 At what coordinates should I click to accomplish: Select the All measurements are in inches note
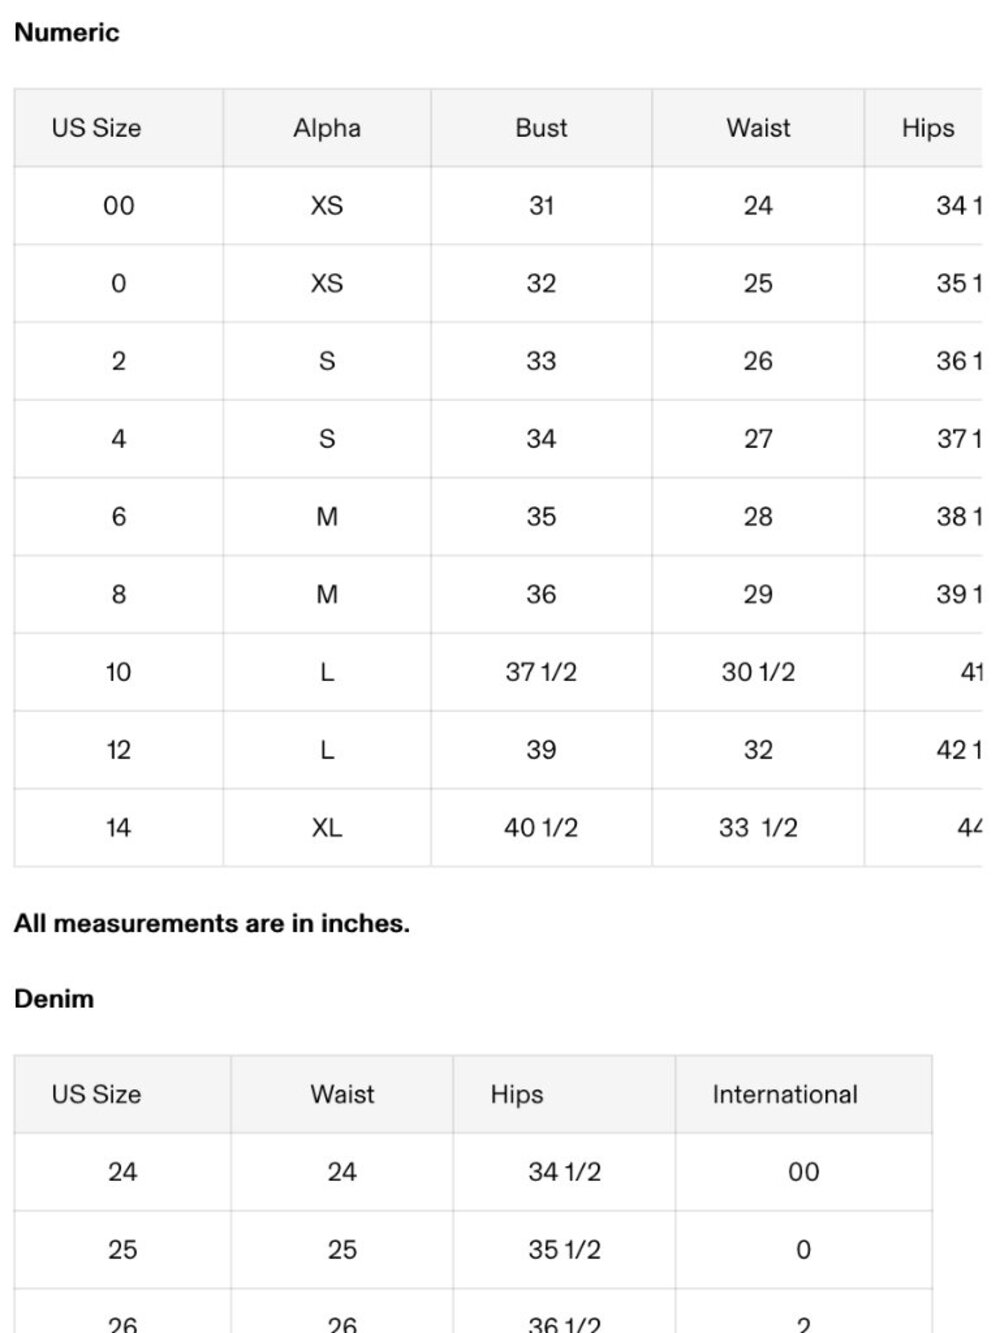(x=212, y=923)
